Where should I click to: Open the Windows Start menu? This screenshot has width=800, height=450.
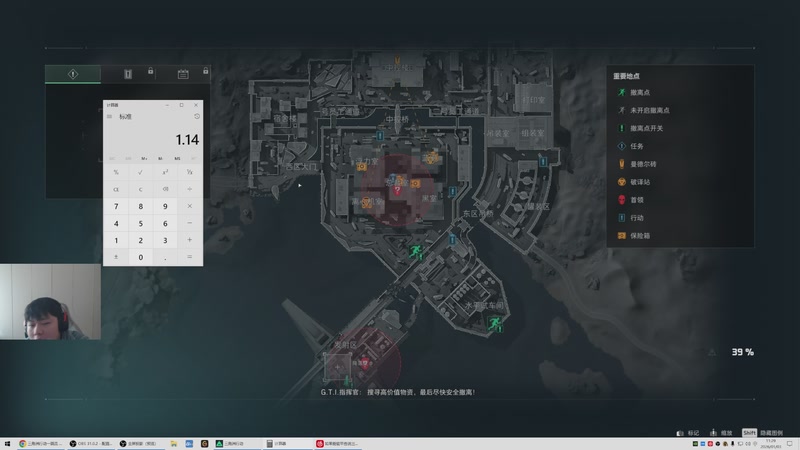point(7,444)
